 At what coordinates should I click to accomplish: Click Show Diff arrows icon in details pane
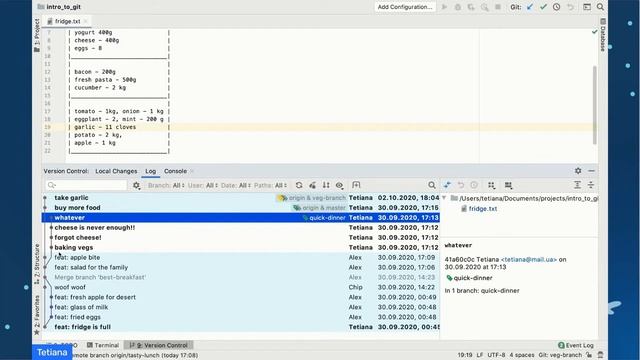pyautogui.click(x=447, y=185)
